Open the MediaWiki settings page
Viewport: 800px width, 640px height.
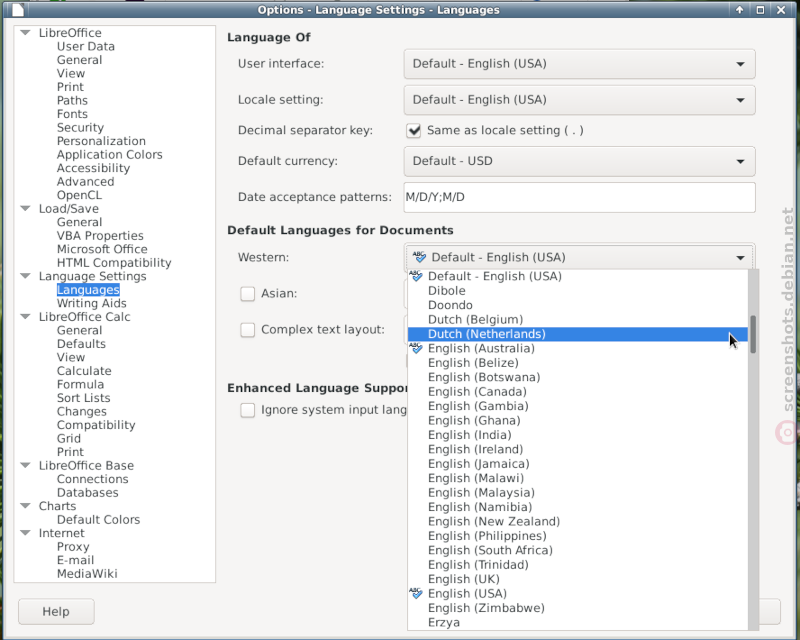87,574
